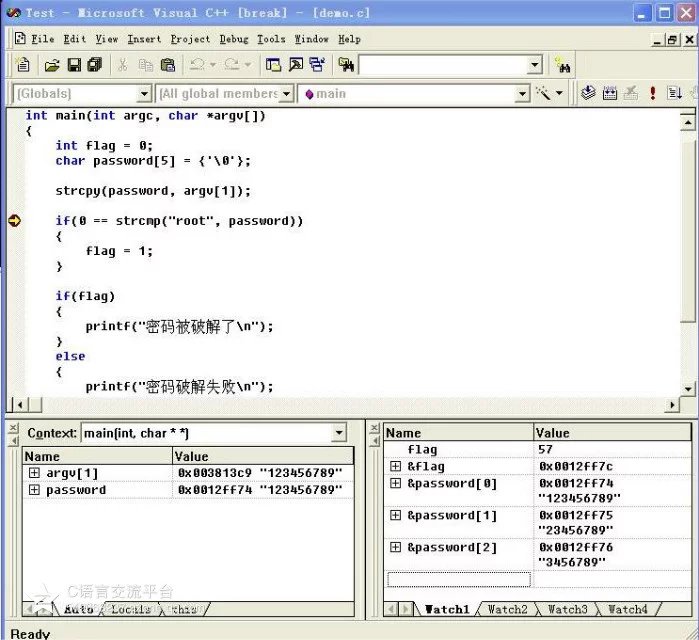
Task: Click the horizontal scroll left arrow
Action: click(x=20, y=405)
